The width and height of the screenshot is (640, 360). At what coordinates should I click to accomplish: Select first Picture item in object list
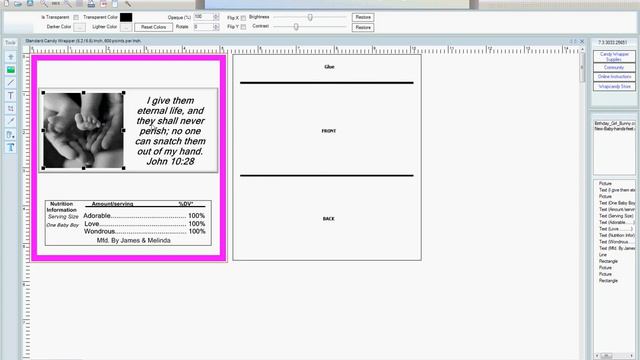click(605, 184)
